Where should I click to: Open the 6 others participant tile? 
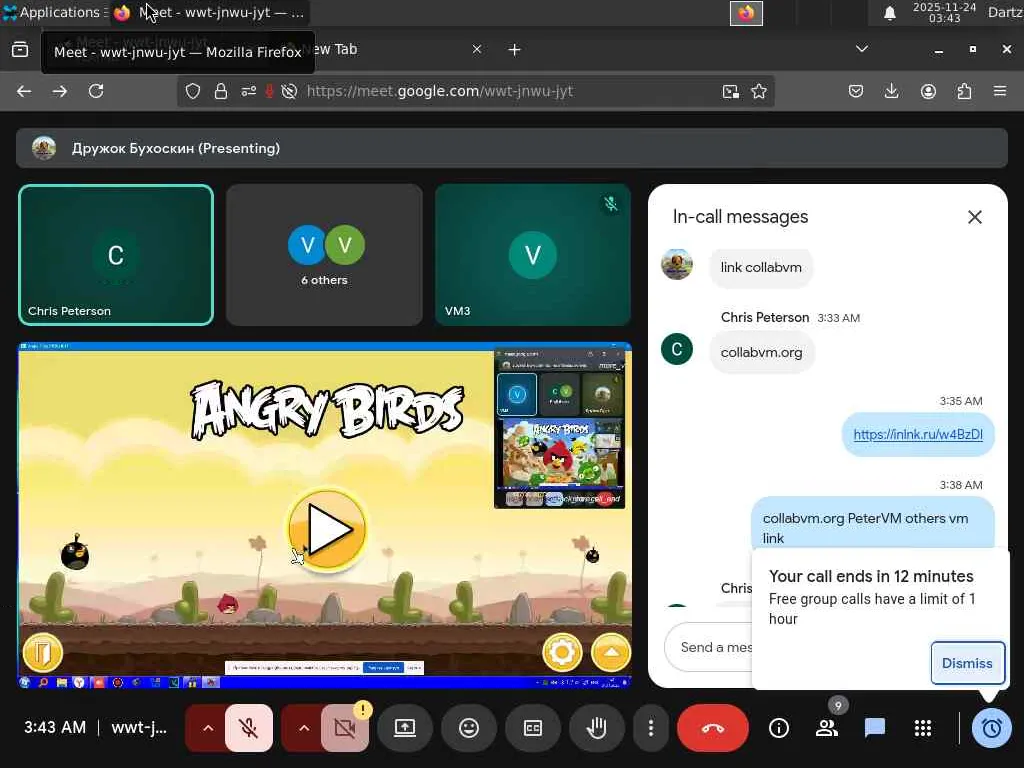pyautogui.click(x=325, y=255)
